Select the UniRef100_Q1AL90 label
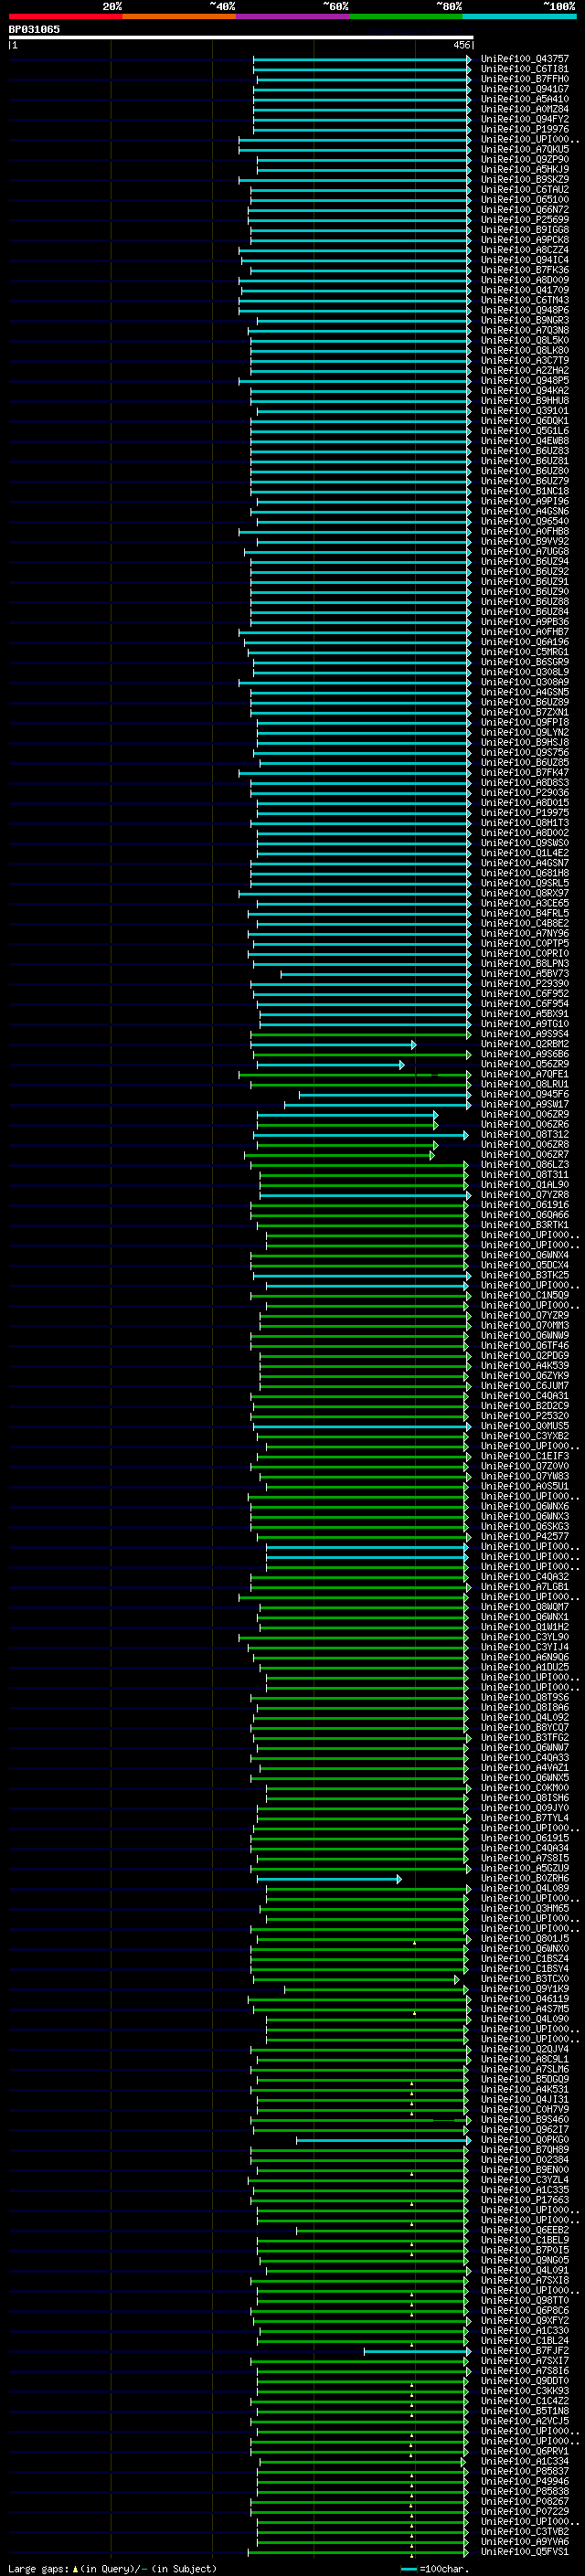This screenshot has height=2576, width=585. click(525, 1184)
